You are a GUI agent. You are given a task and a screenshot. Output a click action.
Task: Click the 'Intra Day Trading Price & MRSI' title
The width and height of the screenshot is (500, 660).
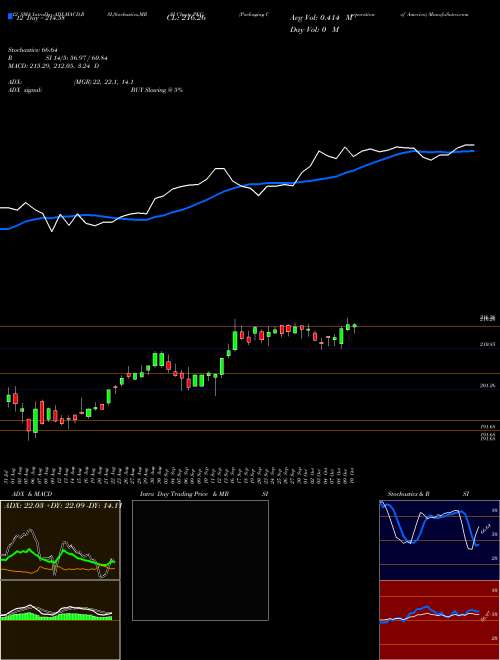(x=205, y=494)
